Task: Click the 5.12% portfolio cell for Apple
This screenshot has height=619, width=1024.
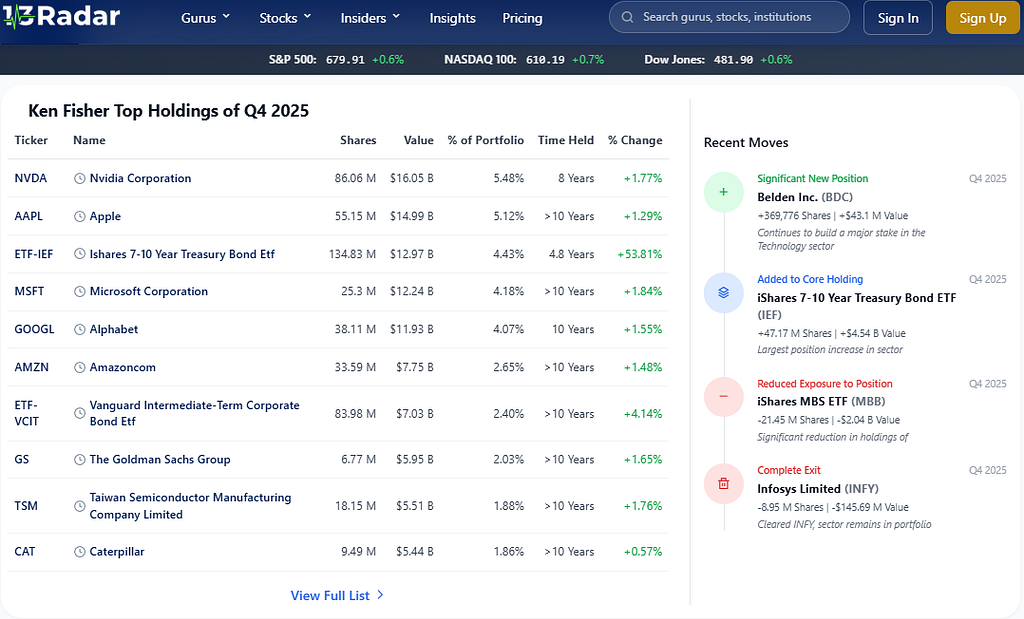Action: pyautogui.click(x=509, y=216)
